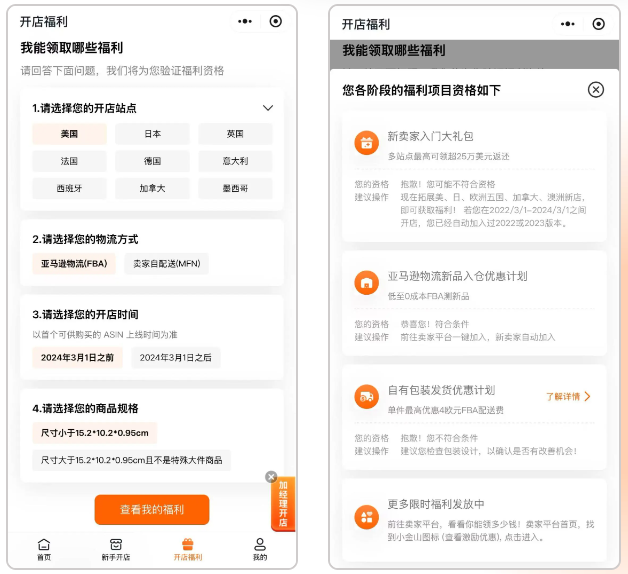Viewport: 628px width, 574px height.
Task: Select 尺寸大于 且不是特殊大件商品 option
Action: pyautogui.click(x=131, y=460)
